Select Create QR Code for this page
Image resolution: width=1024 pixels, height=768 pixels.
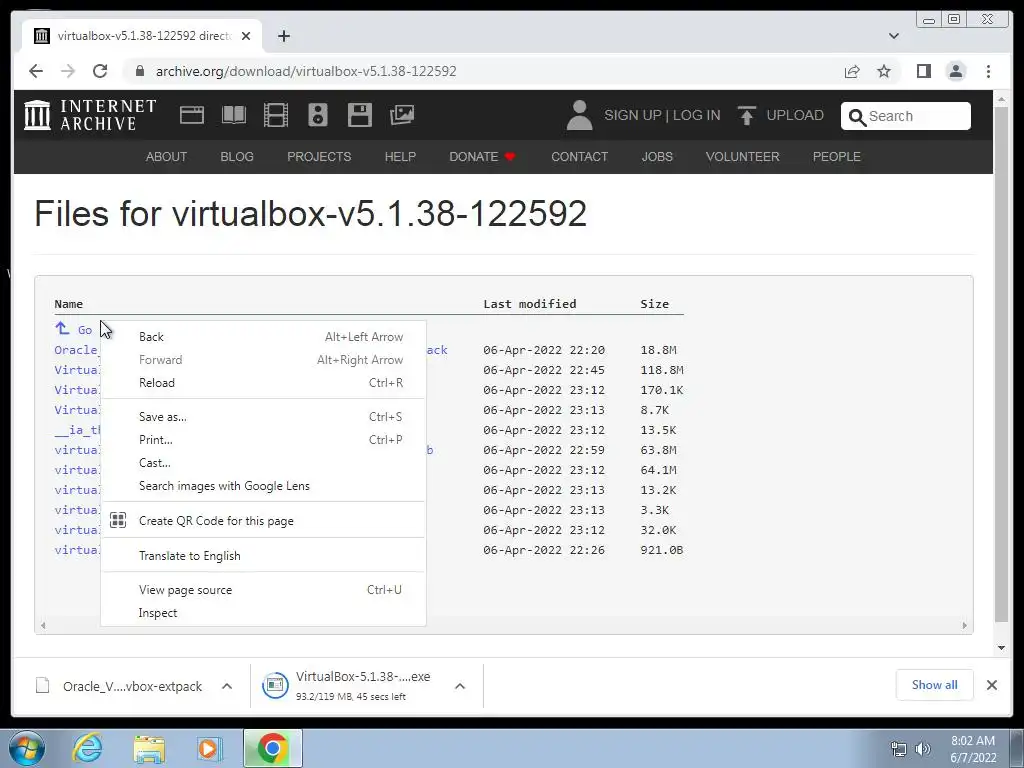click(263, 520)
